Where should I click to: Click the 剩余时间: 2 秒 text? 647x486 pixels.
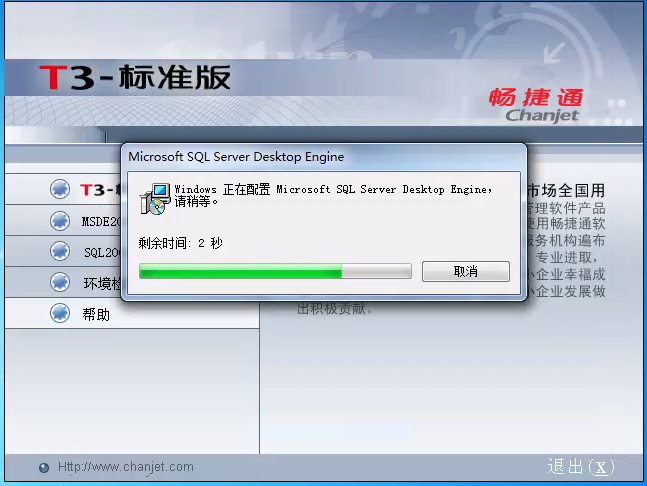tap(180, 243)
